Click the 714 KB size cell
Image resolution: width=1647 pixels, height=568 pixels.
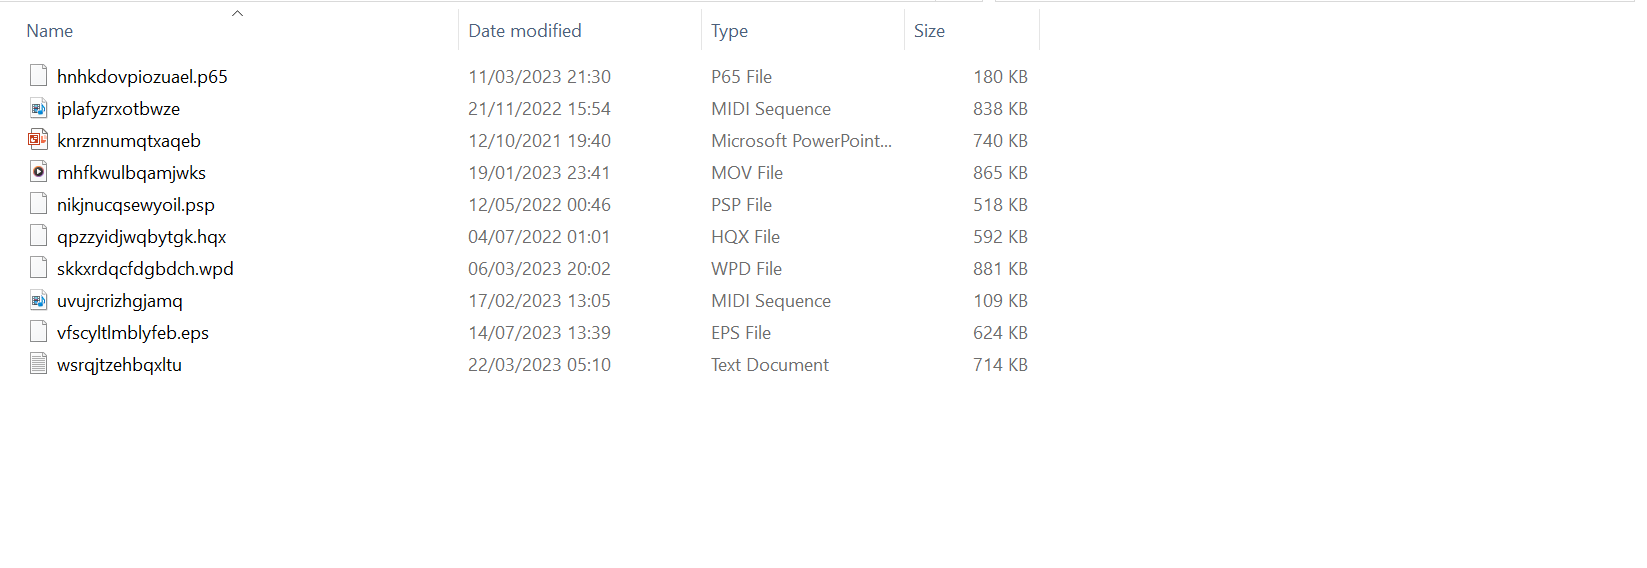tap(1000, 365)
